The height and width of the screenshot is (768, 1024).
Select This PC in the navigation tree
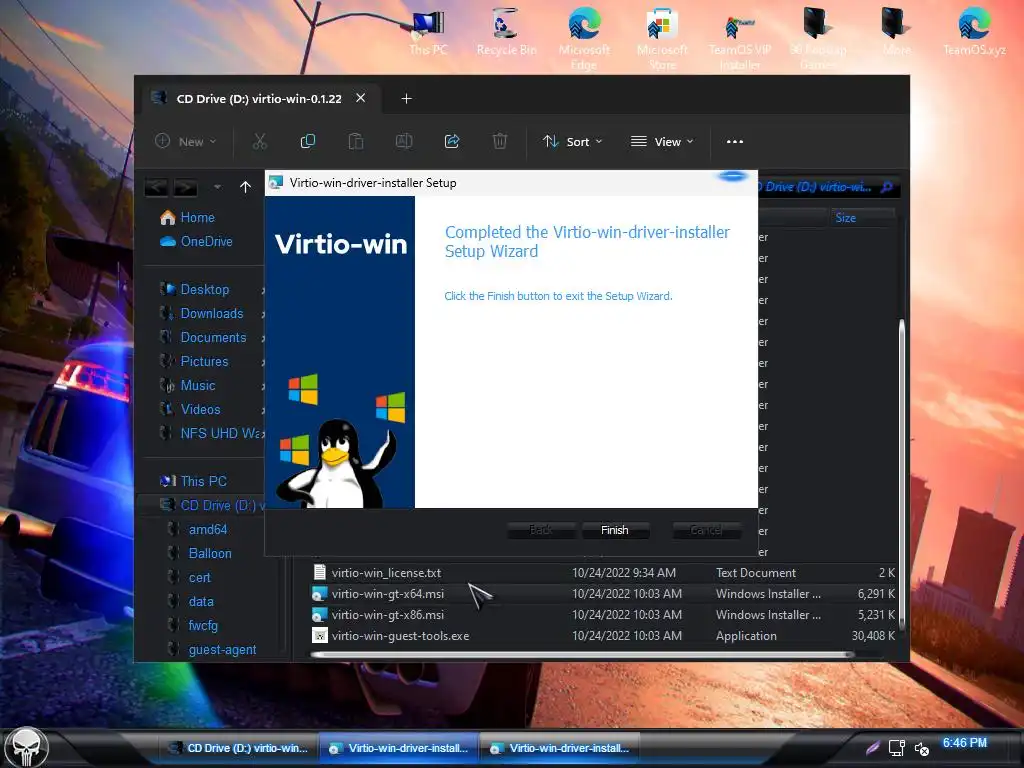202,481
